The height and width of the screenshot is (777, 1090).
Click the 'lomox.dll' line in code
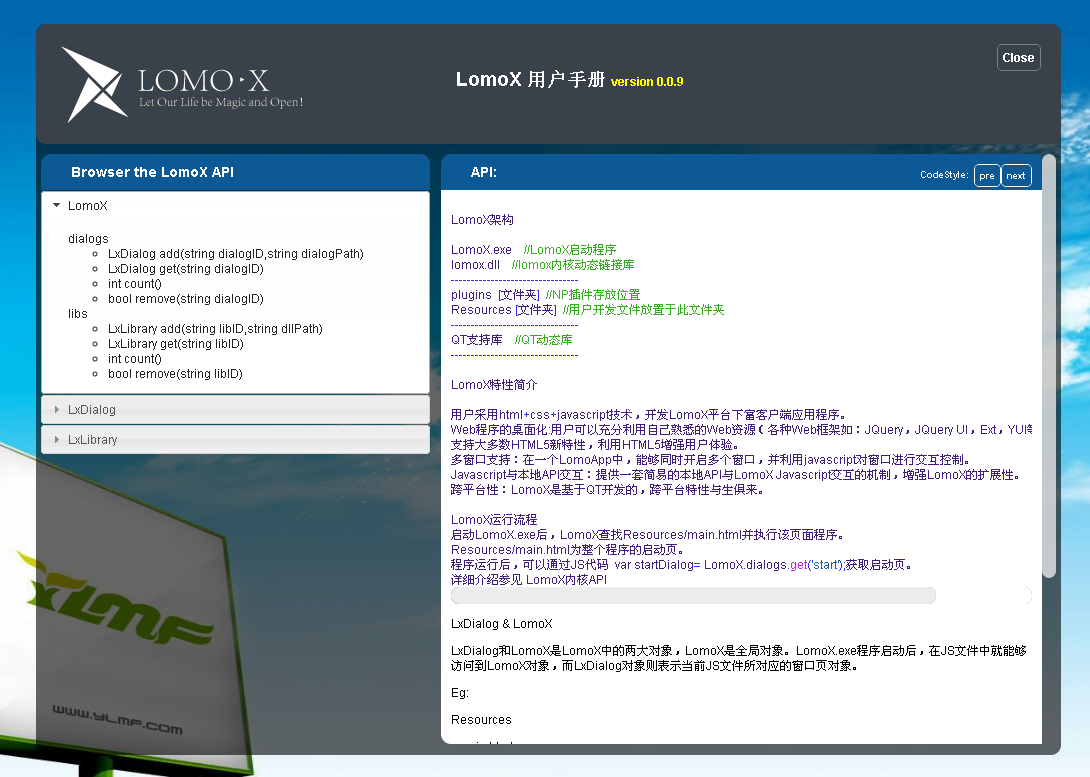pos(543,265)
